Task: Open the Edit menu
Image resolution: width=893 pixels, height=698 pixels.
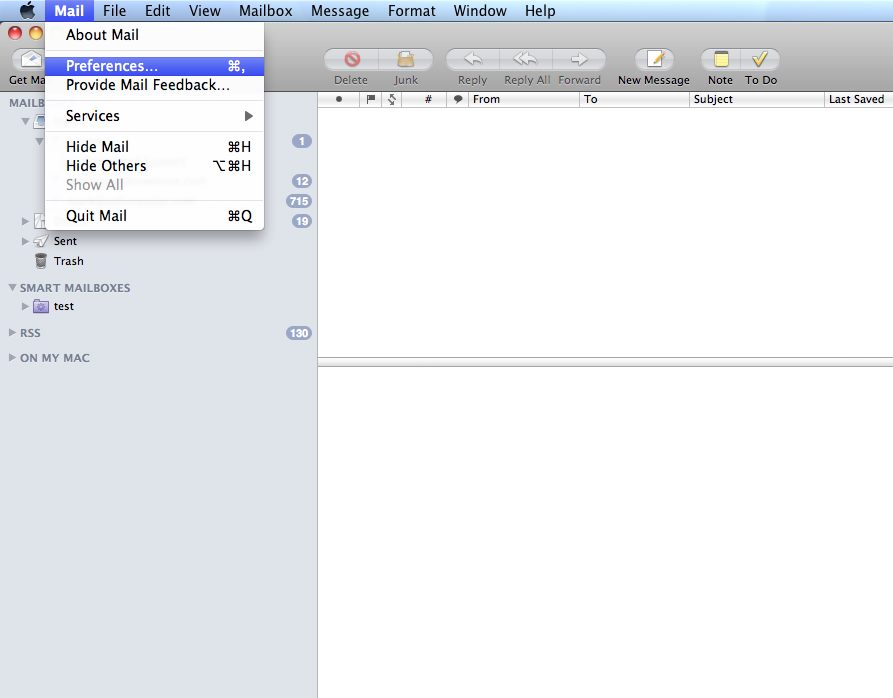Action: [x=157, y=10]
